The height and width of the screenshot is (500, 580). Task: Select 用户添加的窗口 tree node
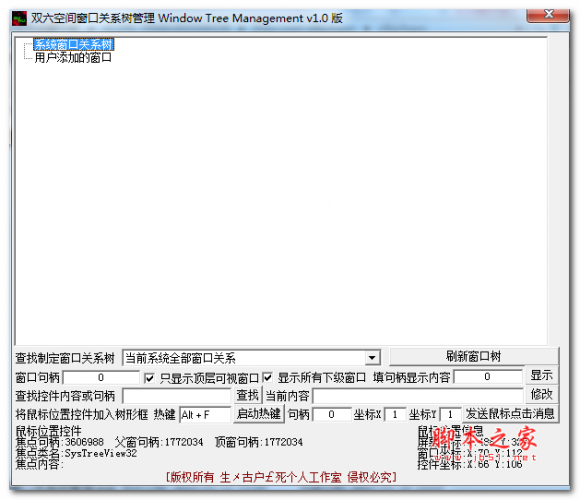pos(73,57)
